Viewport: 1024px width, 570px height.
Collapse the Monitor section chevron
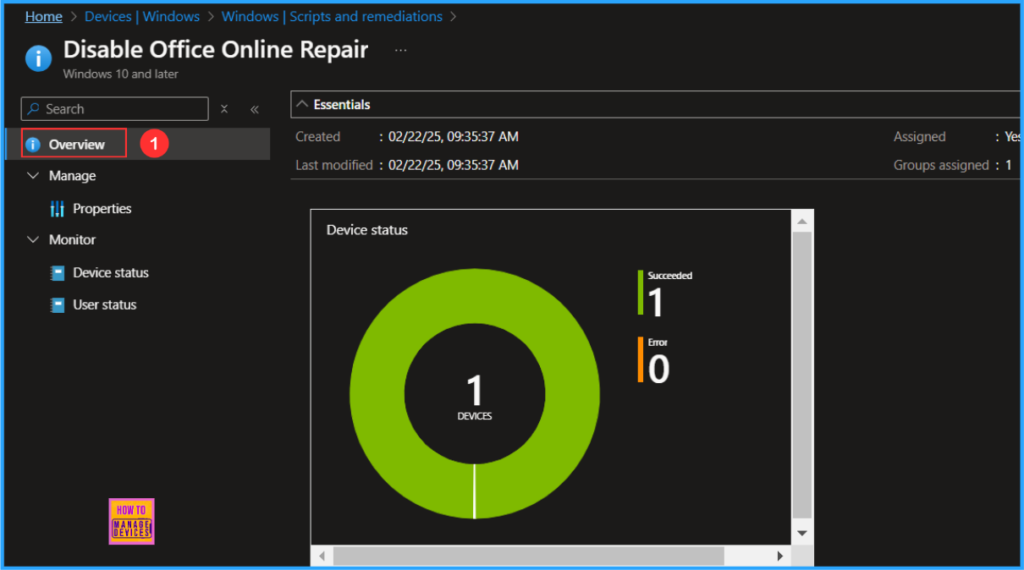(33, 240)
